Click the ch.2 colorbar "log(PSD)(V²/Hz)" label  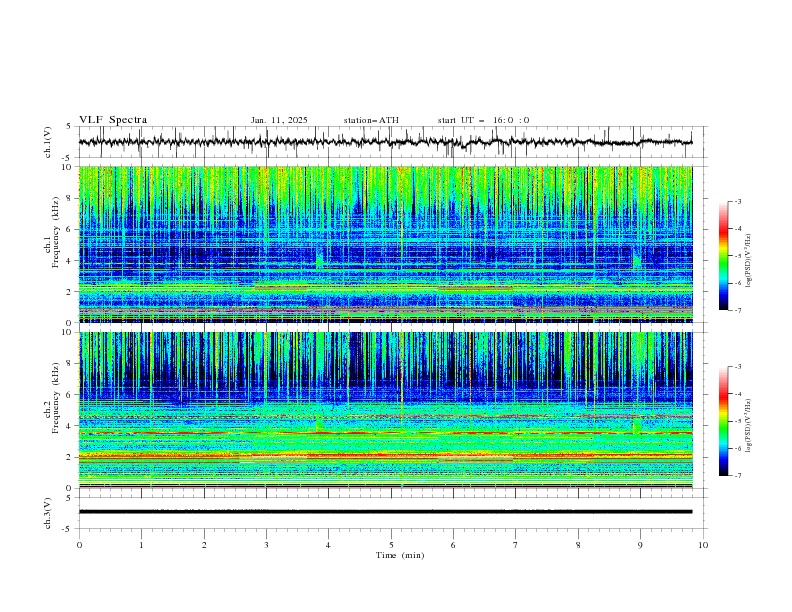(x=749, y=426)
